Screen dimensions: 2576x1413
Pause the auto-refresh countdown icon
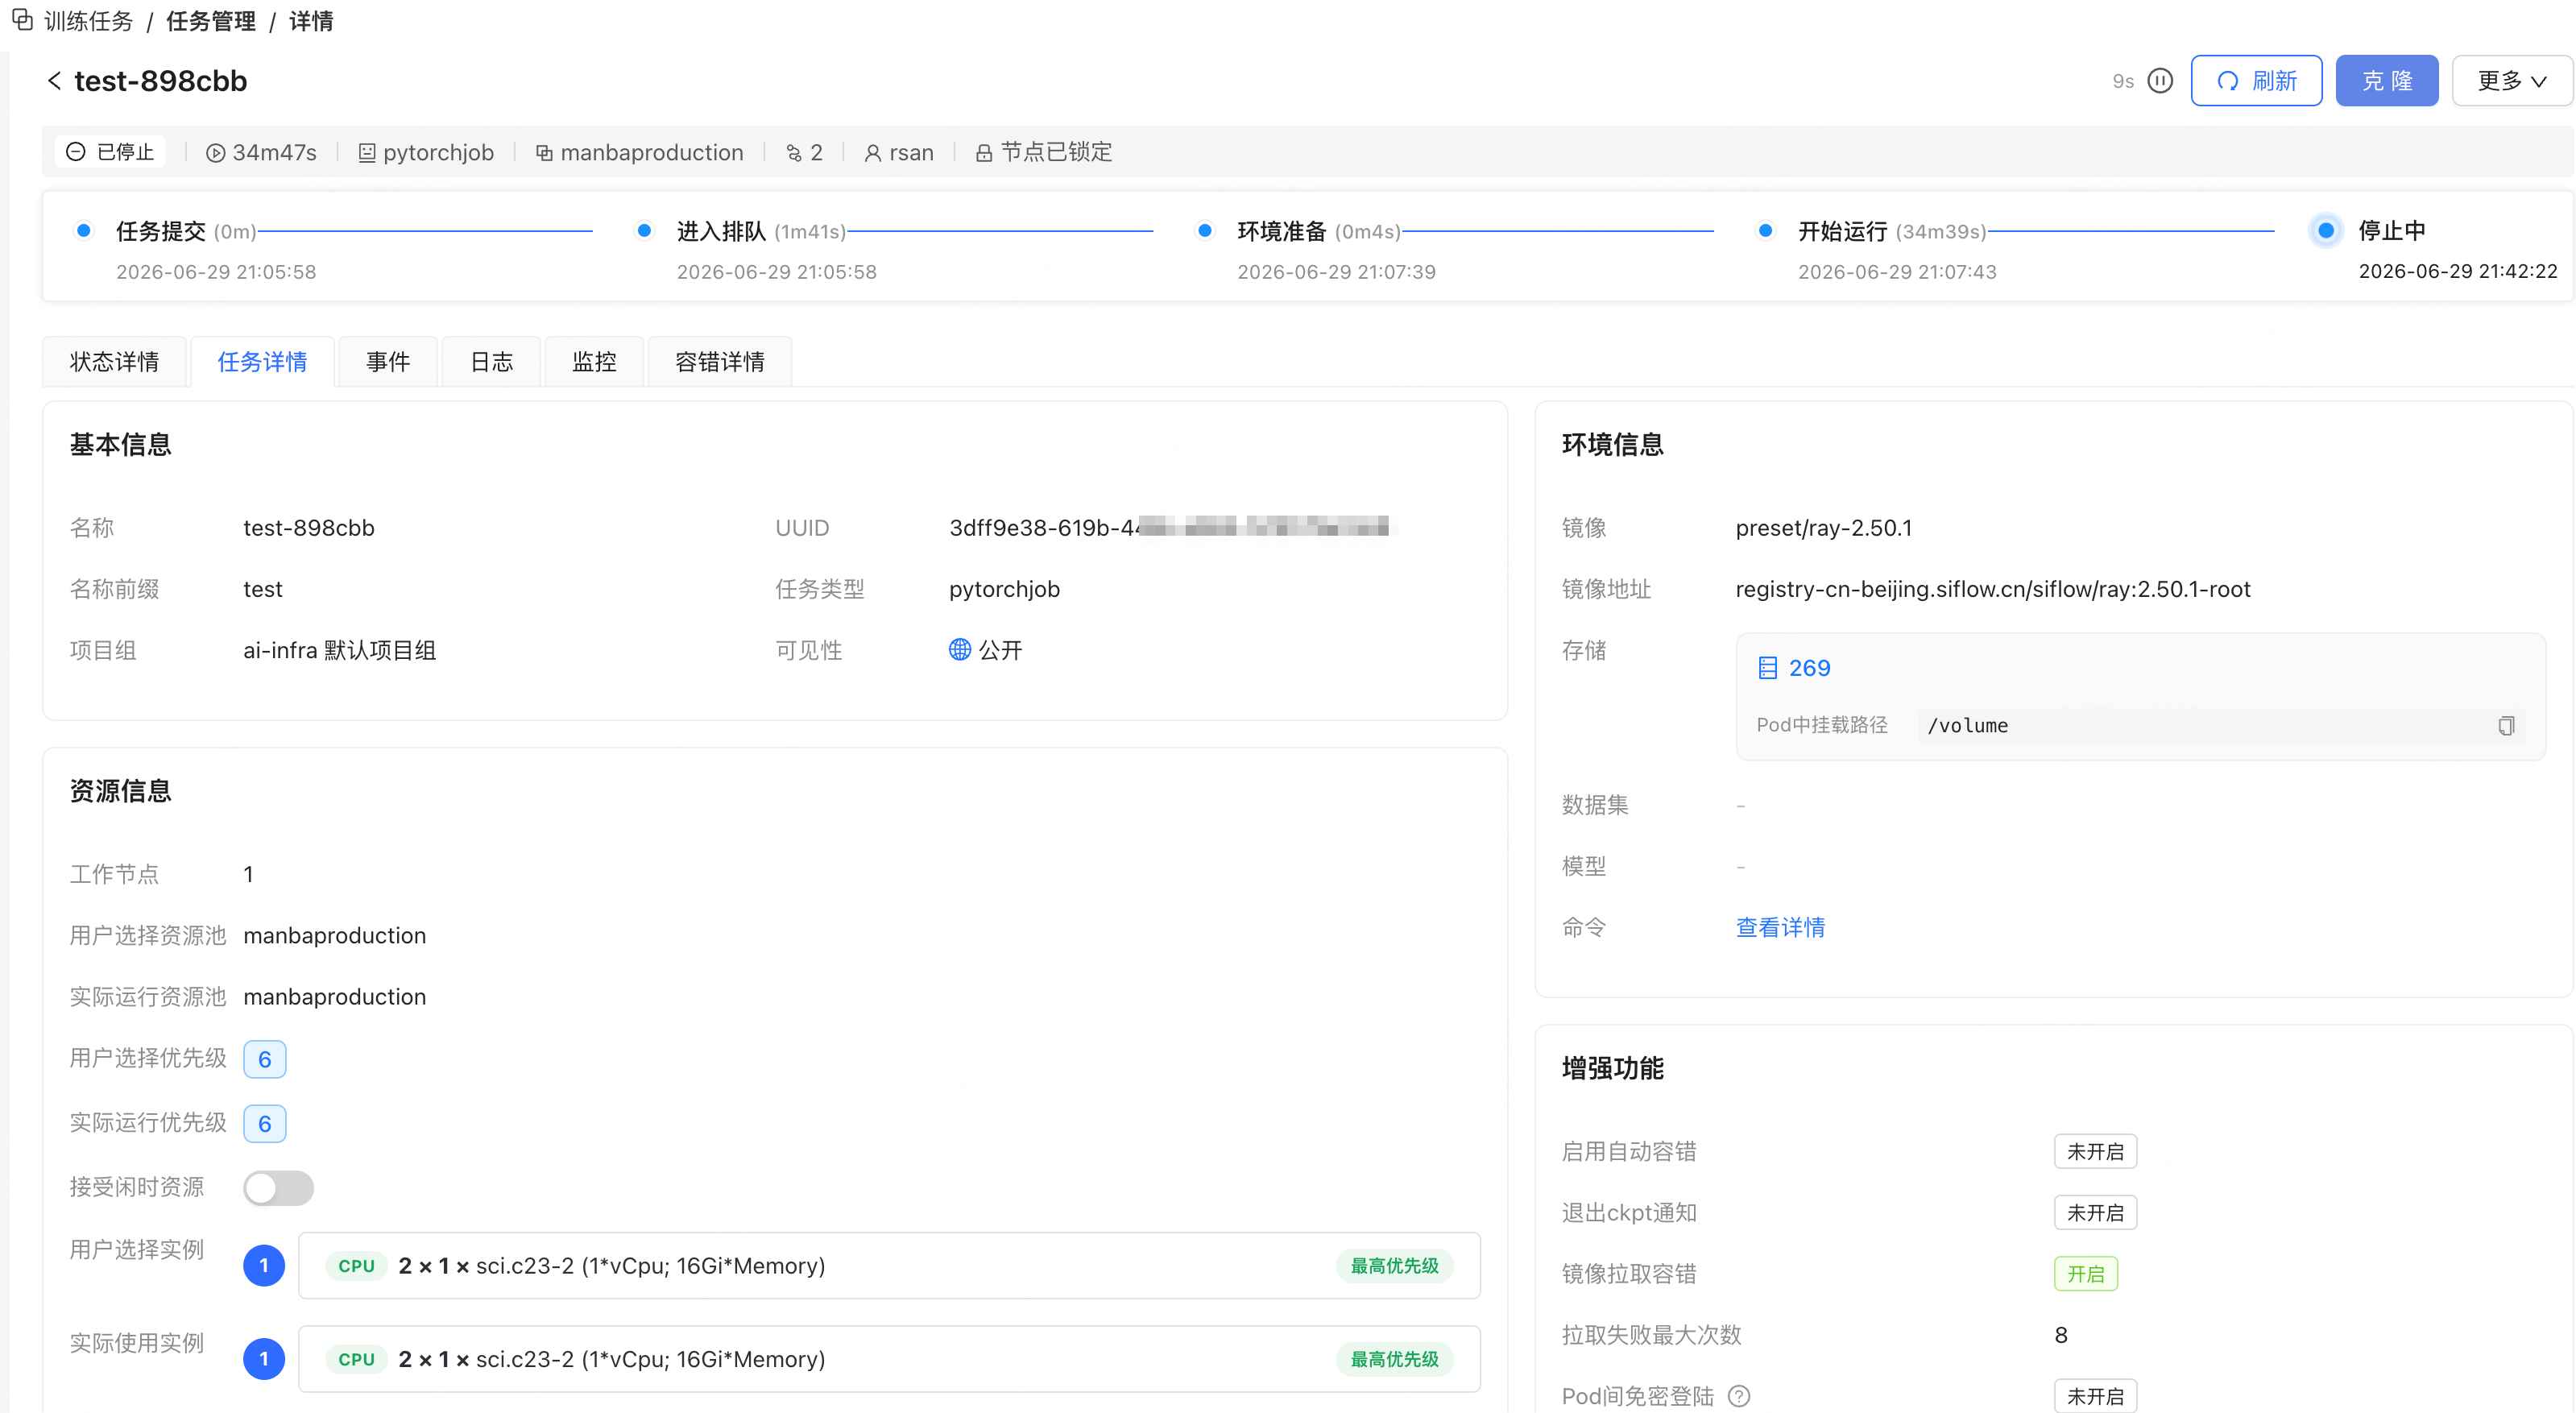2160,81
